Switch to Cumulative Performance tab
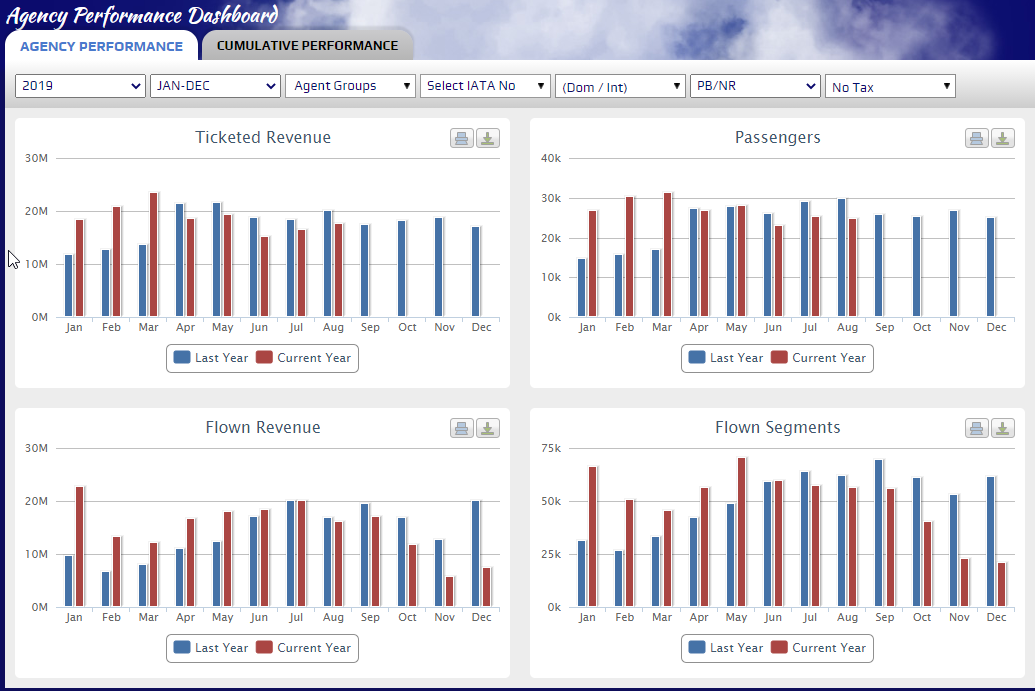 (x=307, y=45)
